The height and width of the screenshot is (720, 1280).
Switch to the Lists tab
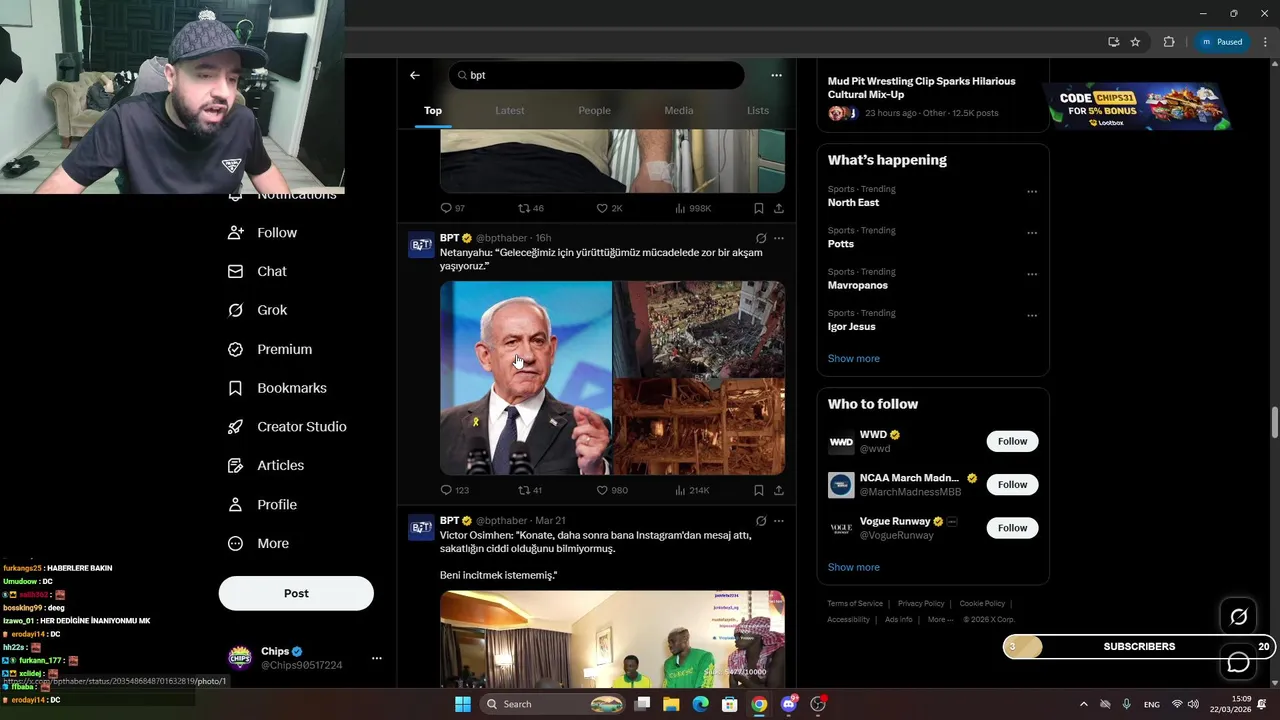click(x=758, y=110)
